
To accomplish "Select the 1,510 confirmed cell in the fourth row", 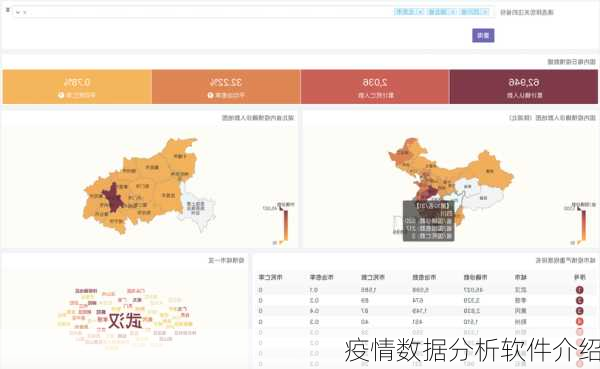I will pyautogui.click(x=471, y=322).
